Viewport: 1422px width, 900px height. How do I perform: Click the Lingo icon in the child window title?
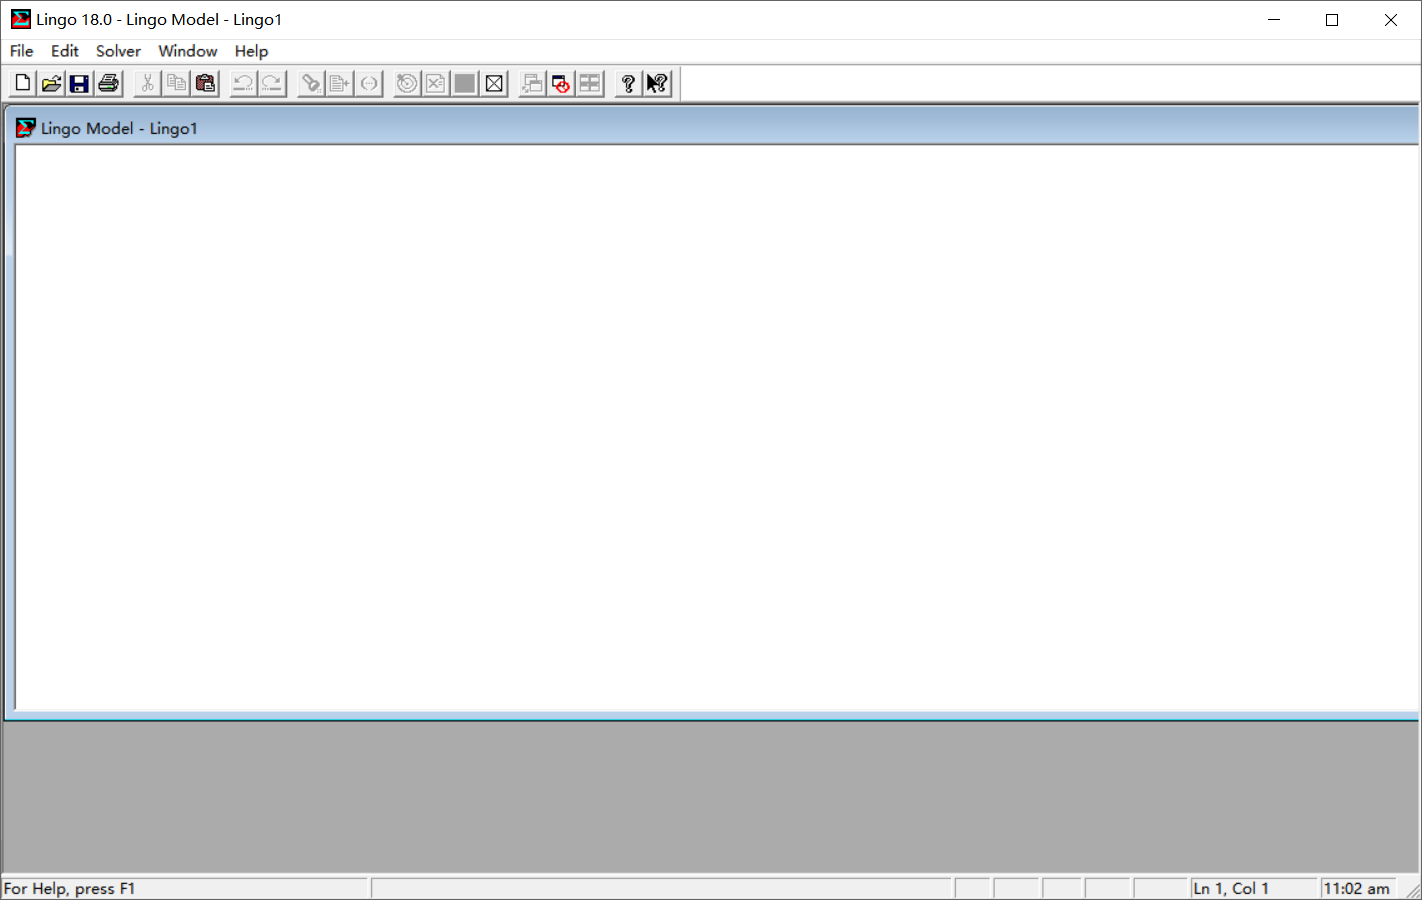pos(26,128)
